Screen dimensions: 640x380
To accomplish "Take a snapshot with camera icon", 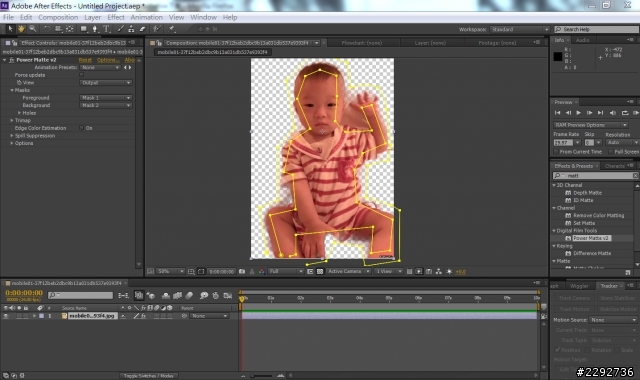I will click(242, 271).
